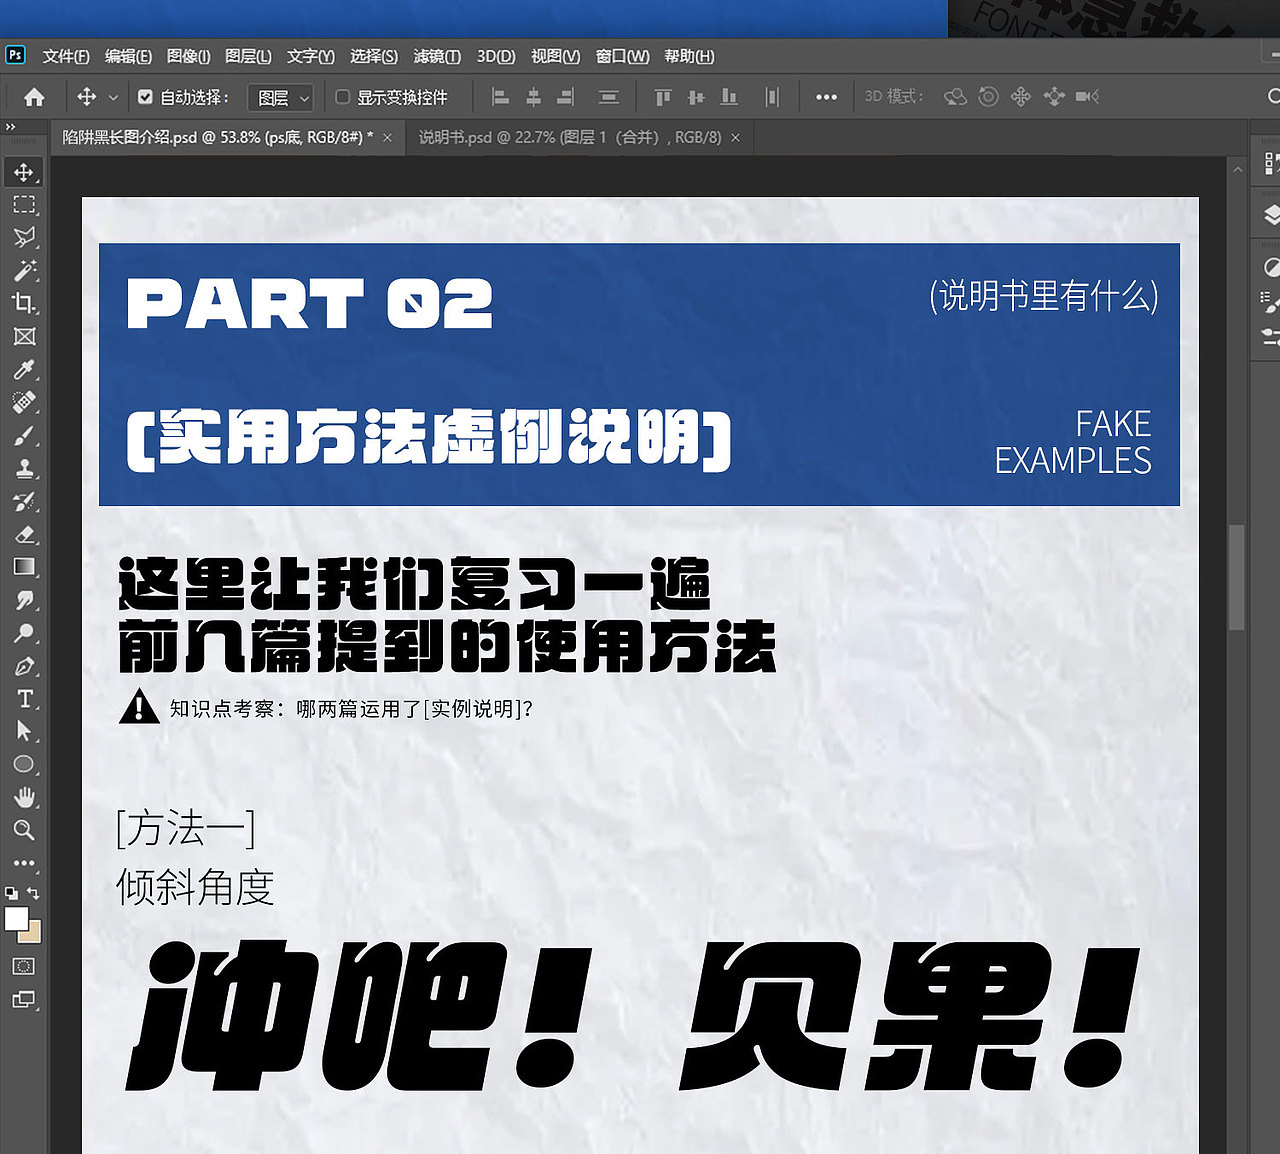Click the 3D roll camera icon
Viewport: 1280px width, 1154px height.
(x=988, y=97)
